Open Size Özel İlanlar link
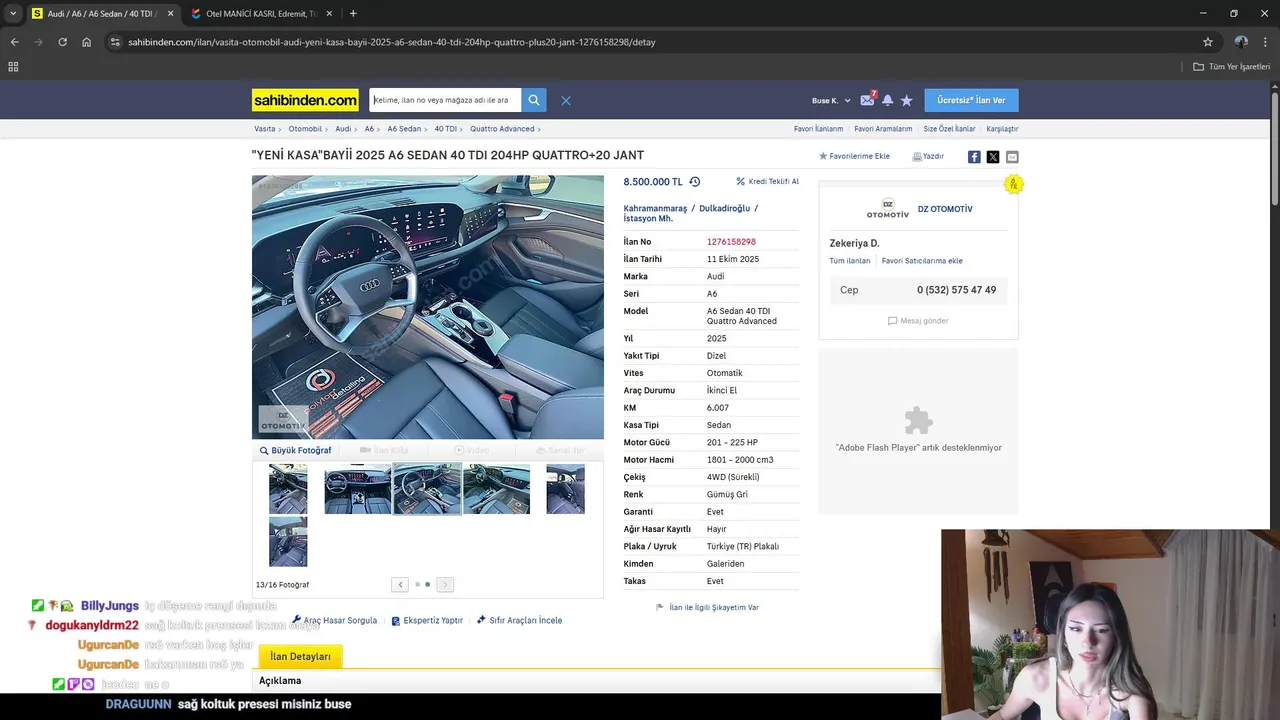The height and width of the screenshot is (720, 1280). coord(949,129)
